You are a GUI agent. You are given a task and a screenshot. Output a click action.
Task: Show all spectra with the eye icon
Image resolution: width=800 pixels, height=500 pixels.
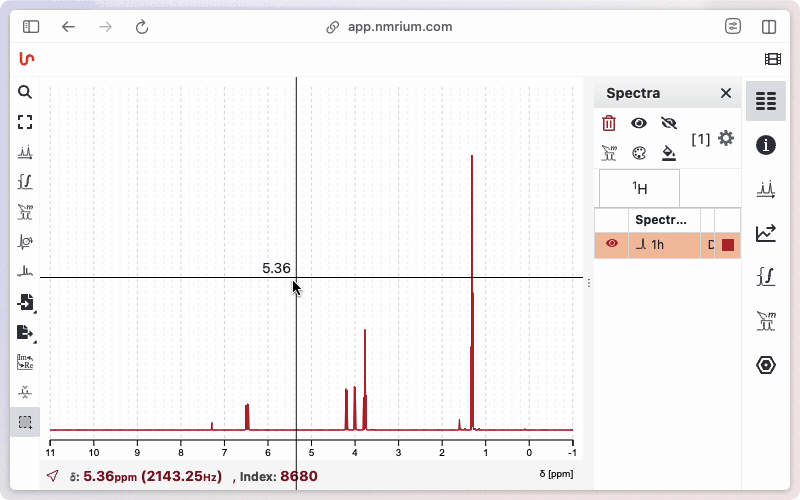[x=638, y=123]
